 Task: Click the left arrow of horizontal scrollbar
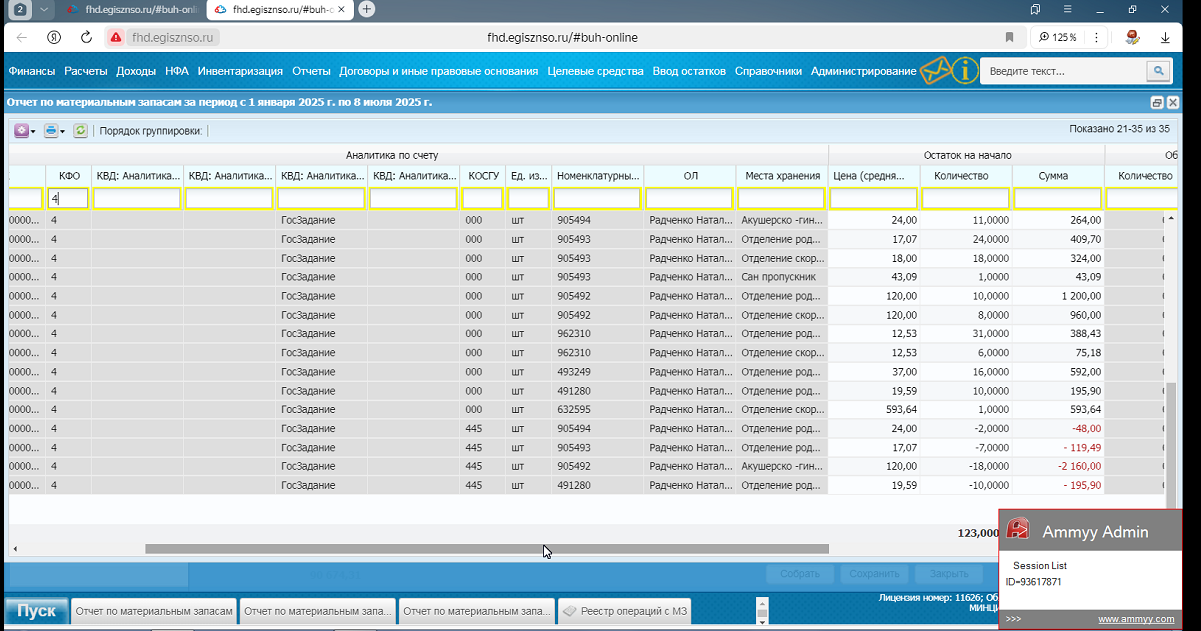(x=14, y=548)
